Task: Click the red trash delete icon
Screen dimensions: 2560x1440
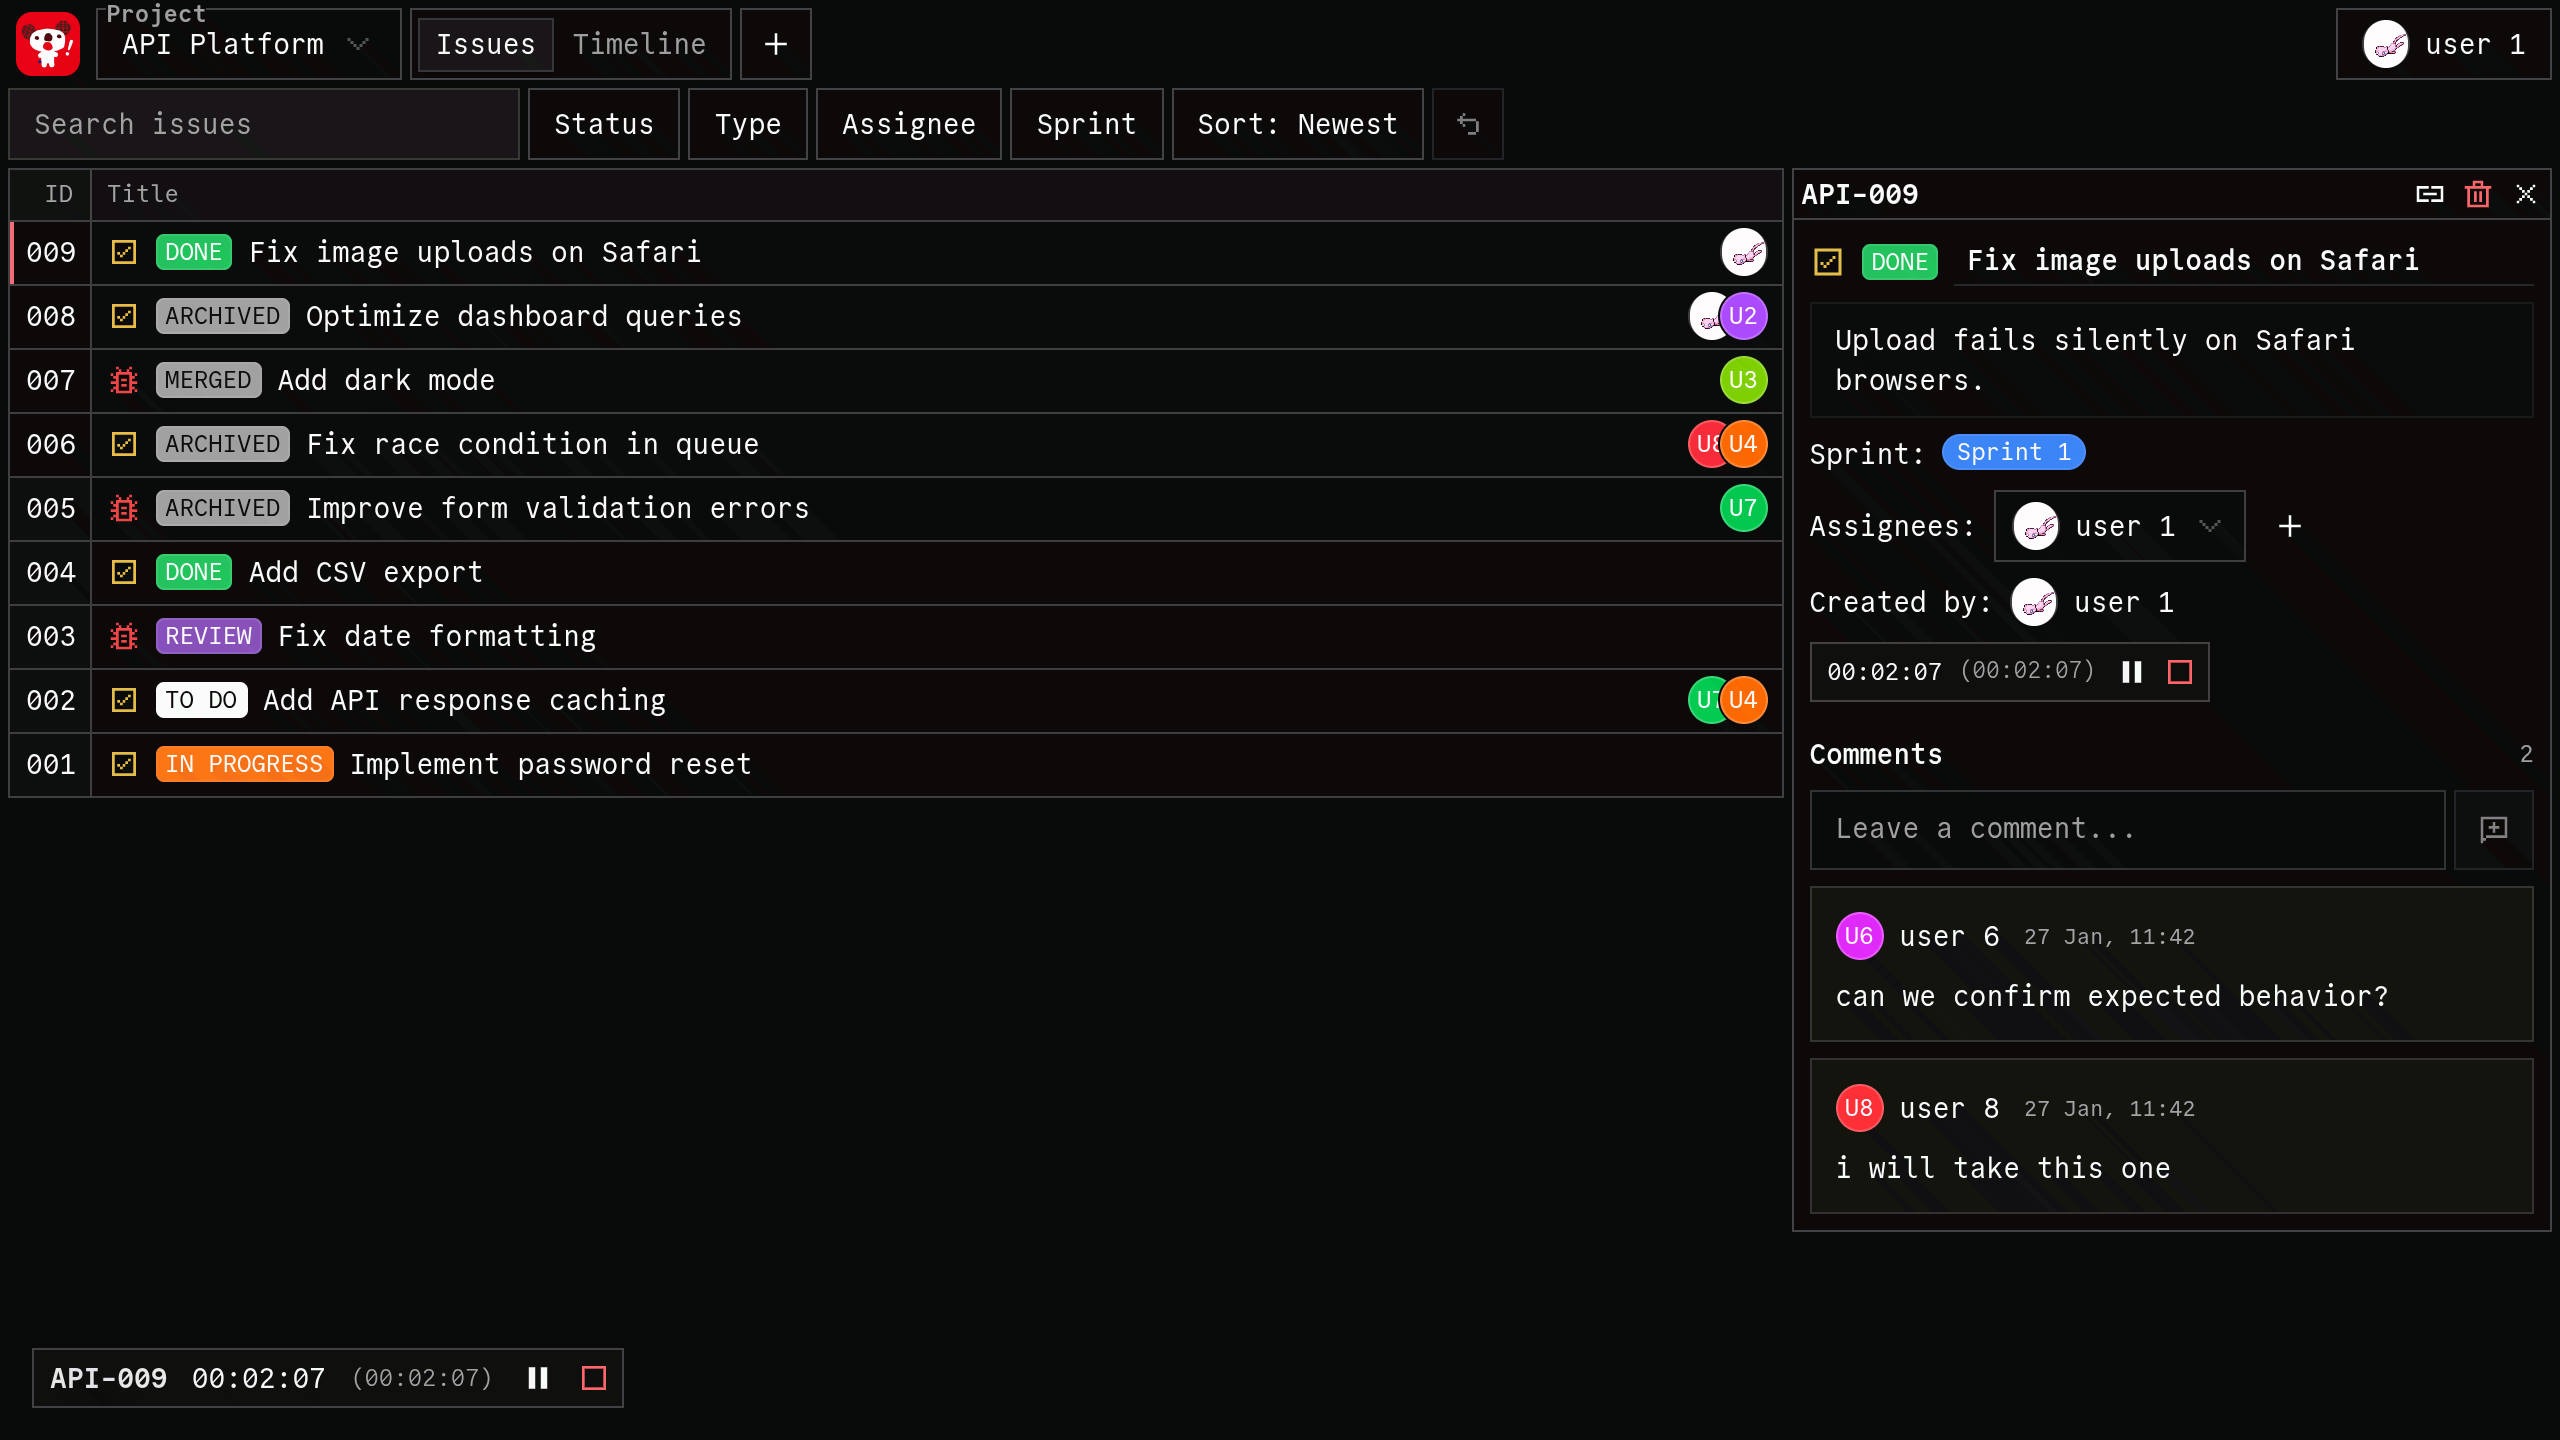Action: pyautogui.click(x=2477, y=194)
